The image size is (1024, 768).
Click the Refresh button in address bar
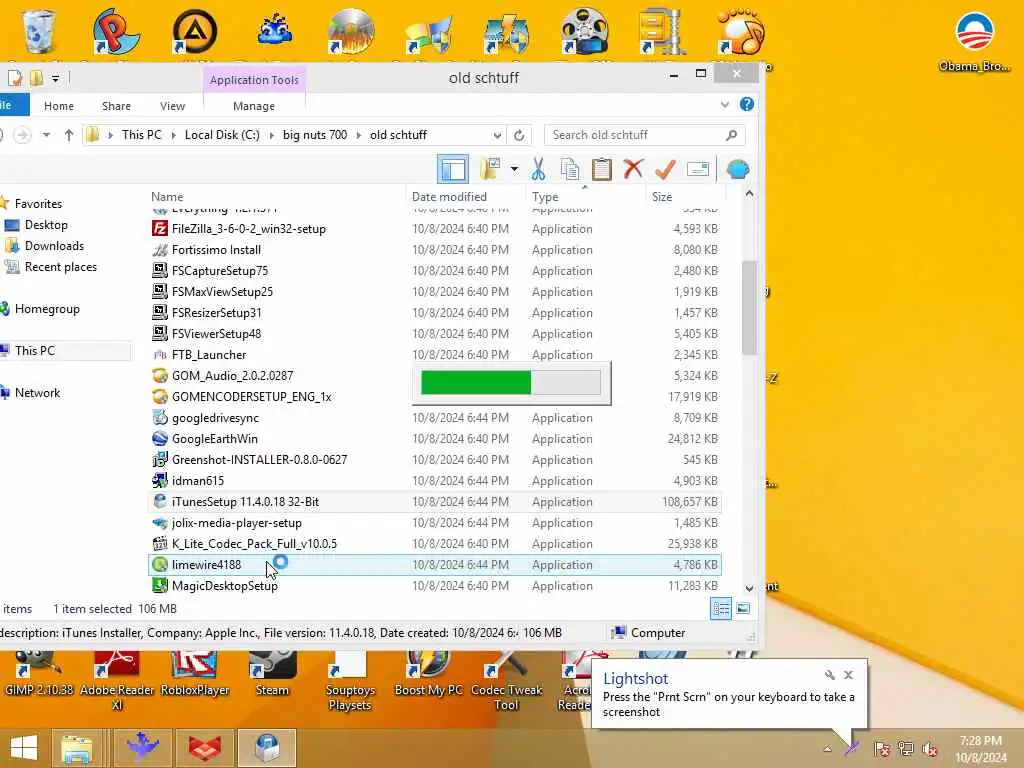(x=519, y=135)
